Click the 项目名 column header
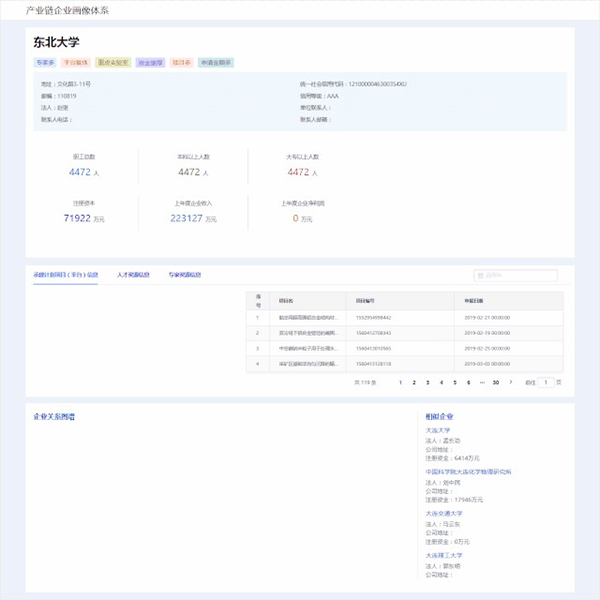 (286, 301)
